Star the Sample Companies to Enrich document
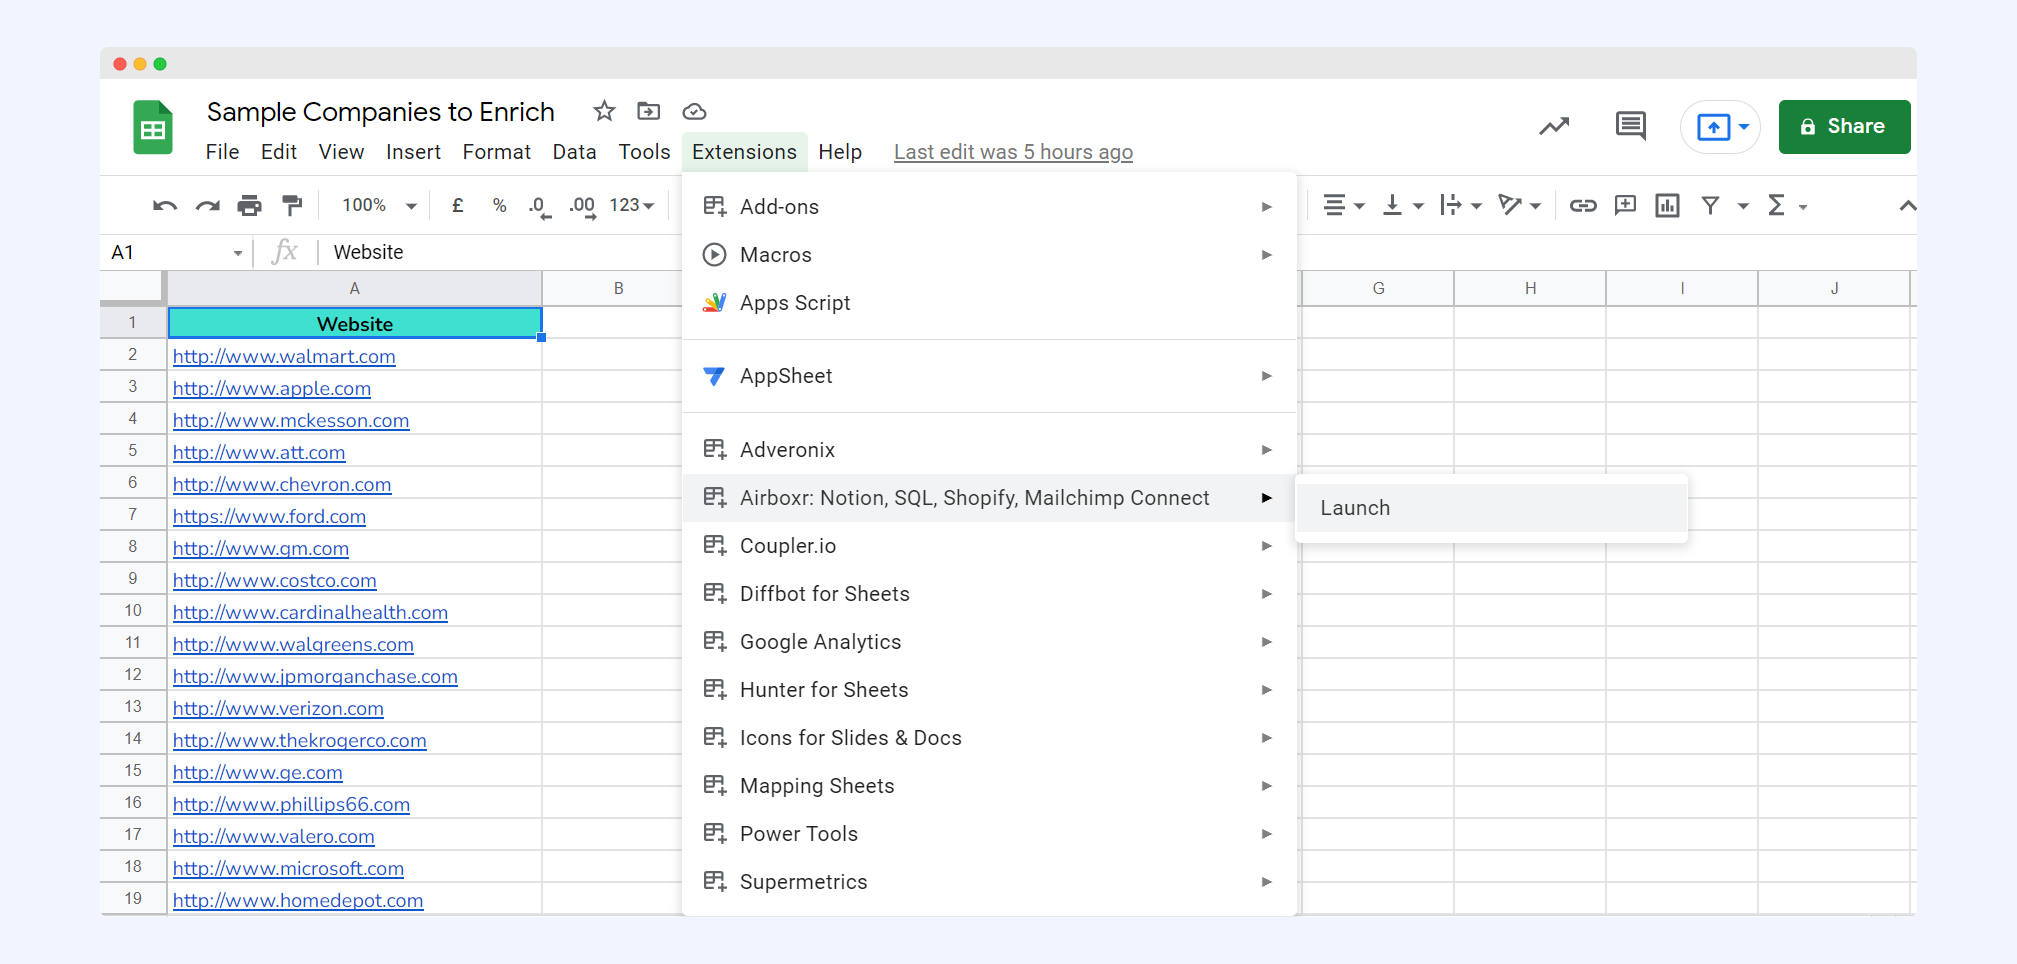This screenshot has height=964, width=2017. [x=604, y=111]
